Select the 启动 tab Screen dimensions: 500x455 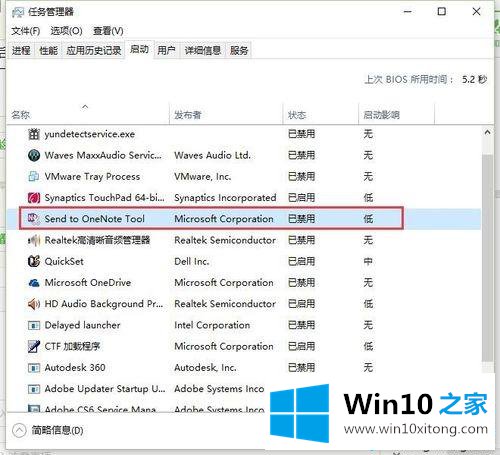(139, 50)
